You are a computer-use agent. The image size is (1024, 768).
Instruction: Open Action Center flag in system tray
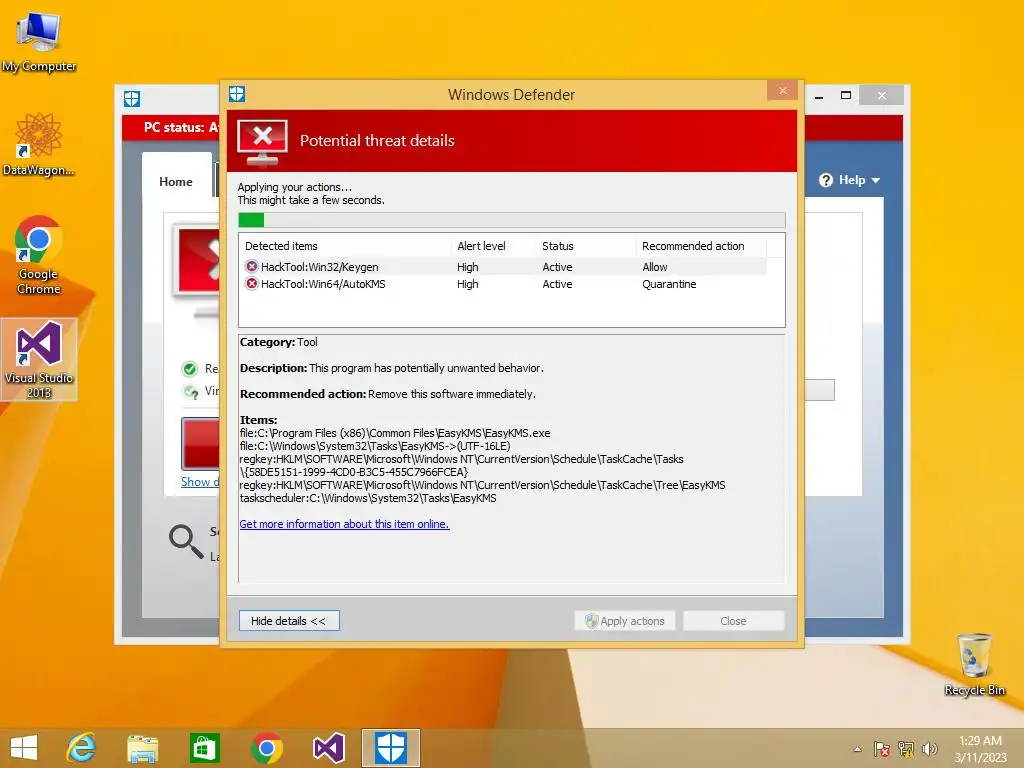tap(882, 749)
